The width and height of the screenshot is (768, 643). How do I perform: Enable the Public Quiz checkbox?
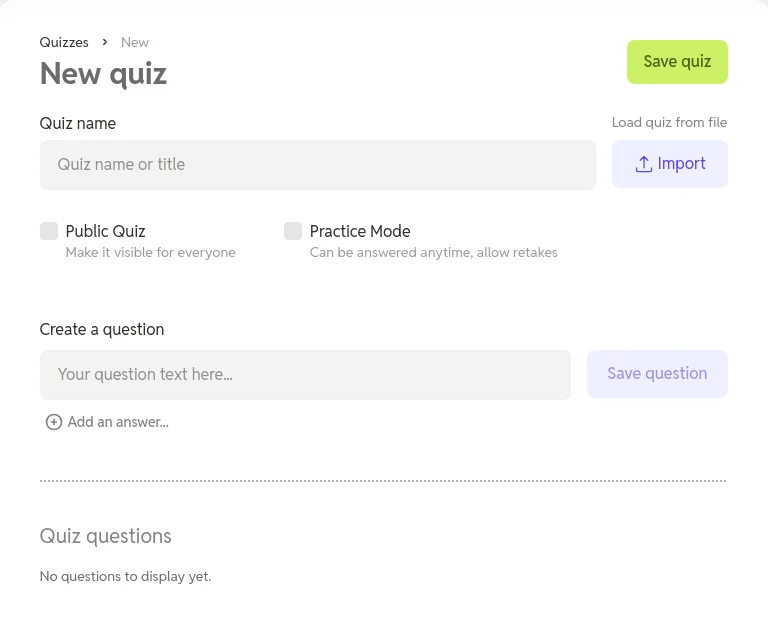49,231
